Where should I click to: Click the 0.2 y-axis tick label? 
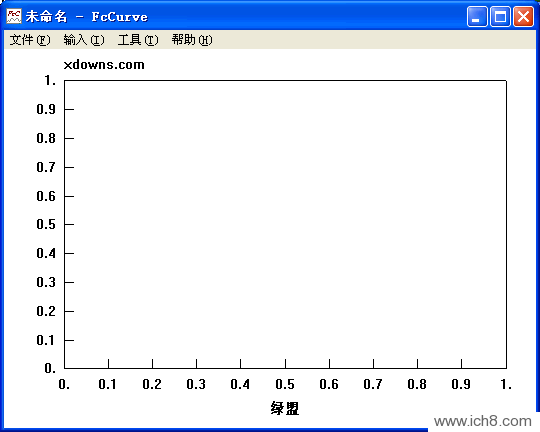[x=46, y=311]
